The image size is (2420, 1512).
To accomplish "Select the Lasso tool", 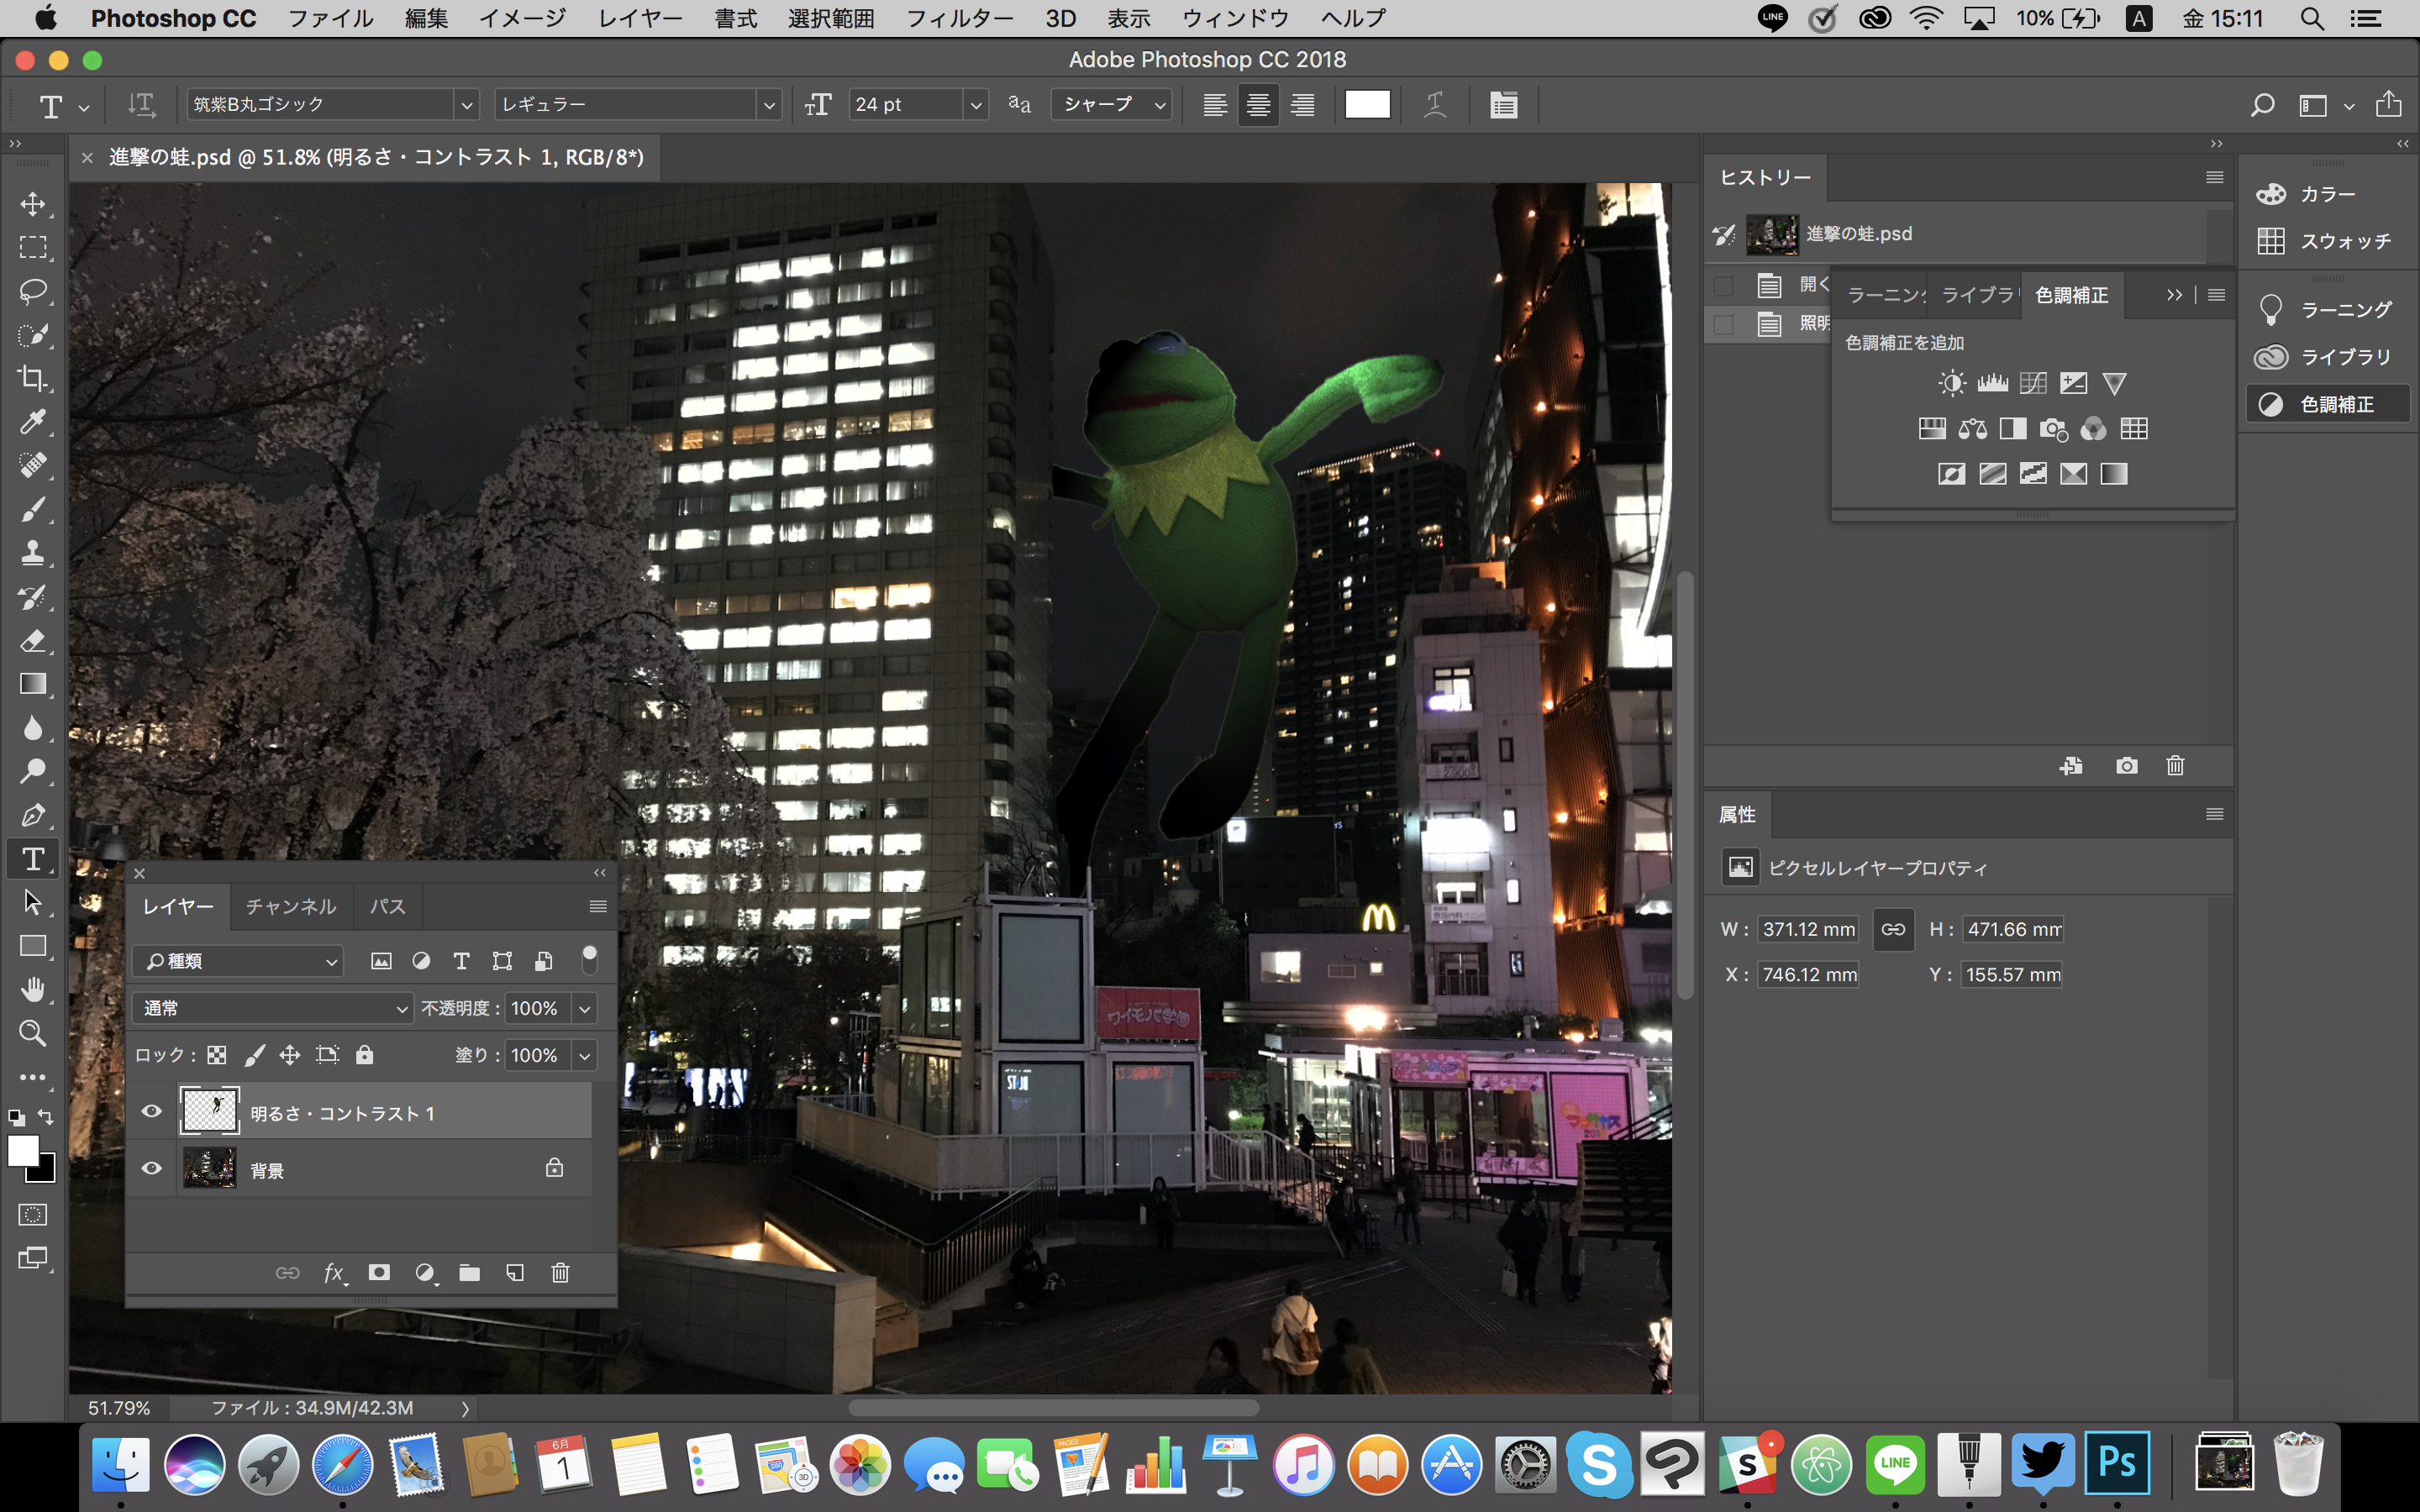I will pos(33,291).
